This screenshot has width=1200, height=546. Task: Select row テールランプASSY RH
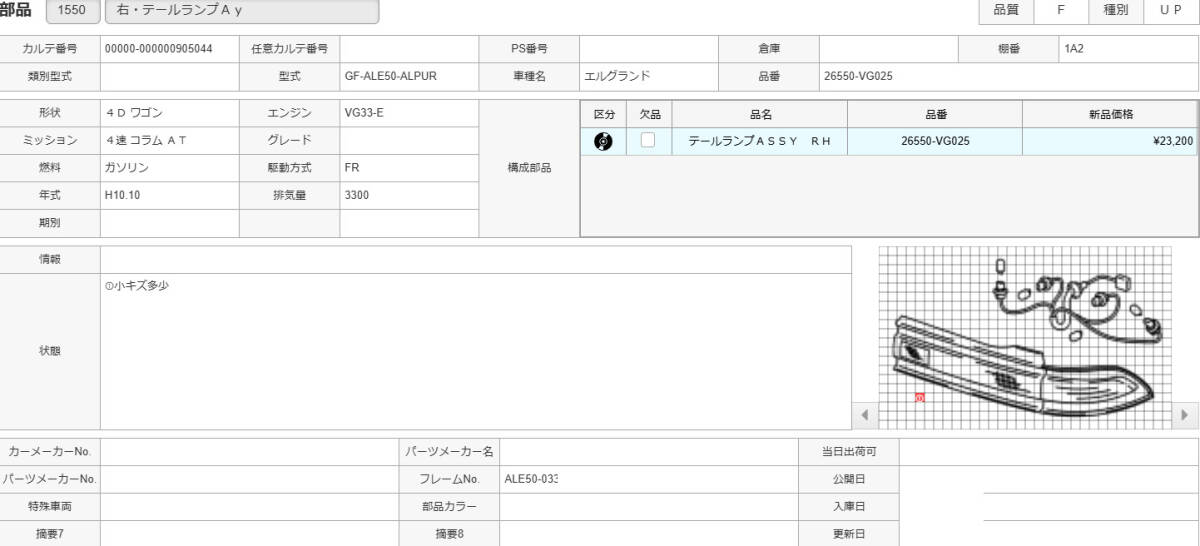tap(889, 142)
